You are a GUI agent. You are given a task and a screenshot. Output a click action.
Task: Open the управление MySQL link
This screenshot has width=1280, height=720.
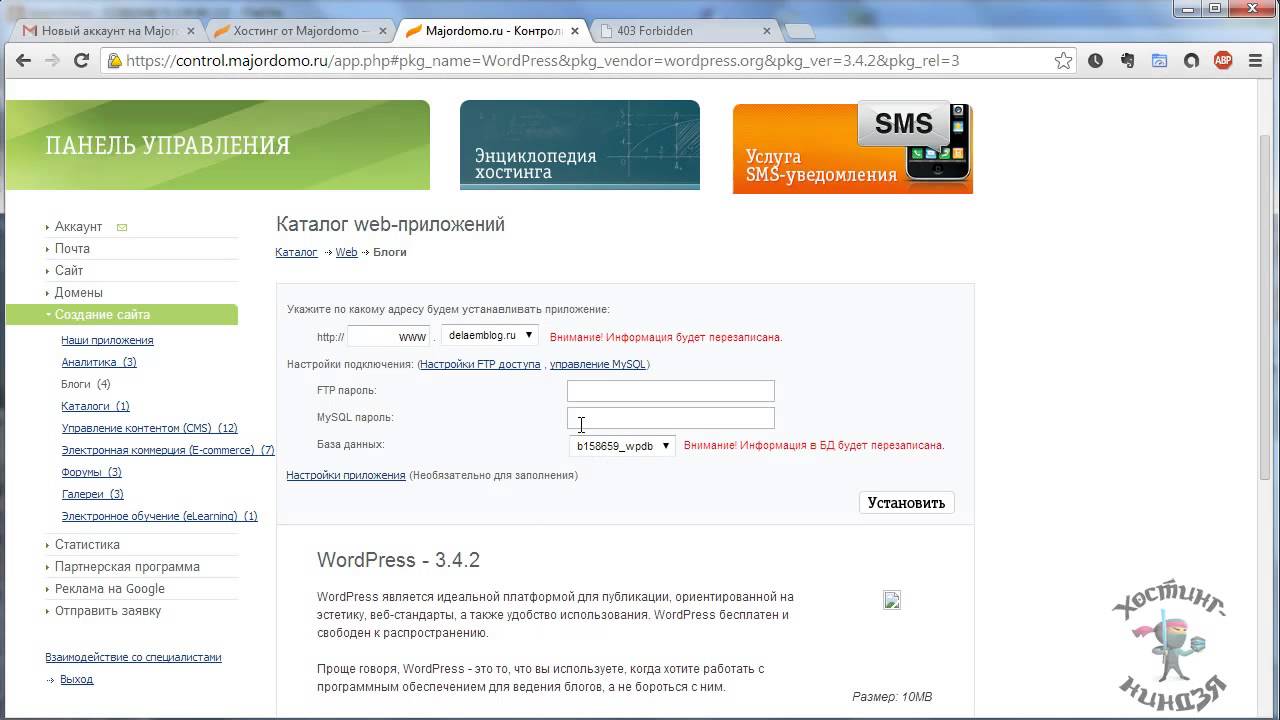tap(598, 365)
